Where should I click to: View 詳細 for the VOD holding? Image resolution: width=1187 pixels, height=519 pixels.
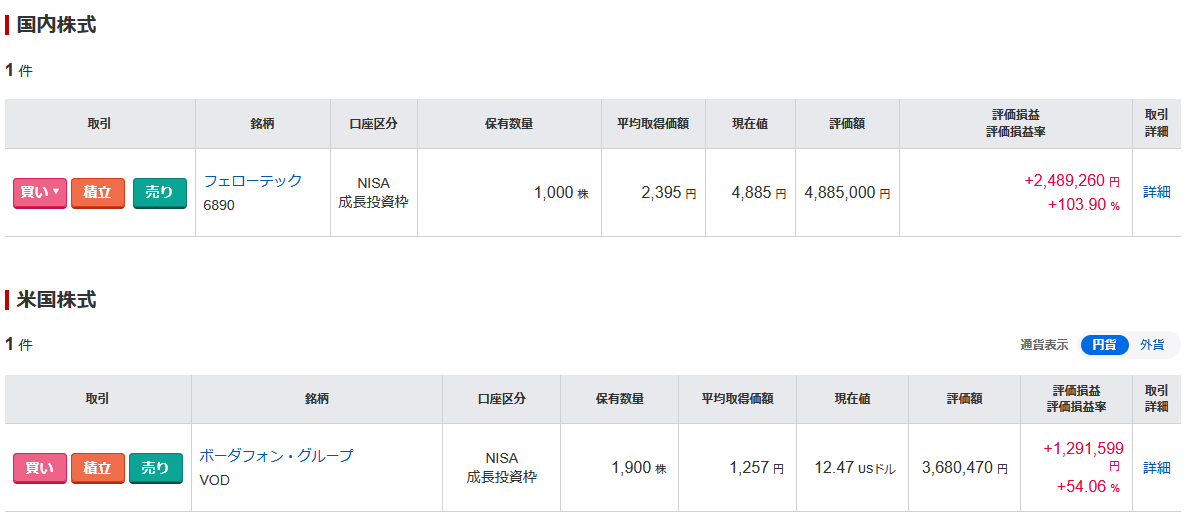(1156, 468)
